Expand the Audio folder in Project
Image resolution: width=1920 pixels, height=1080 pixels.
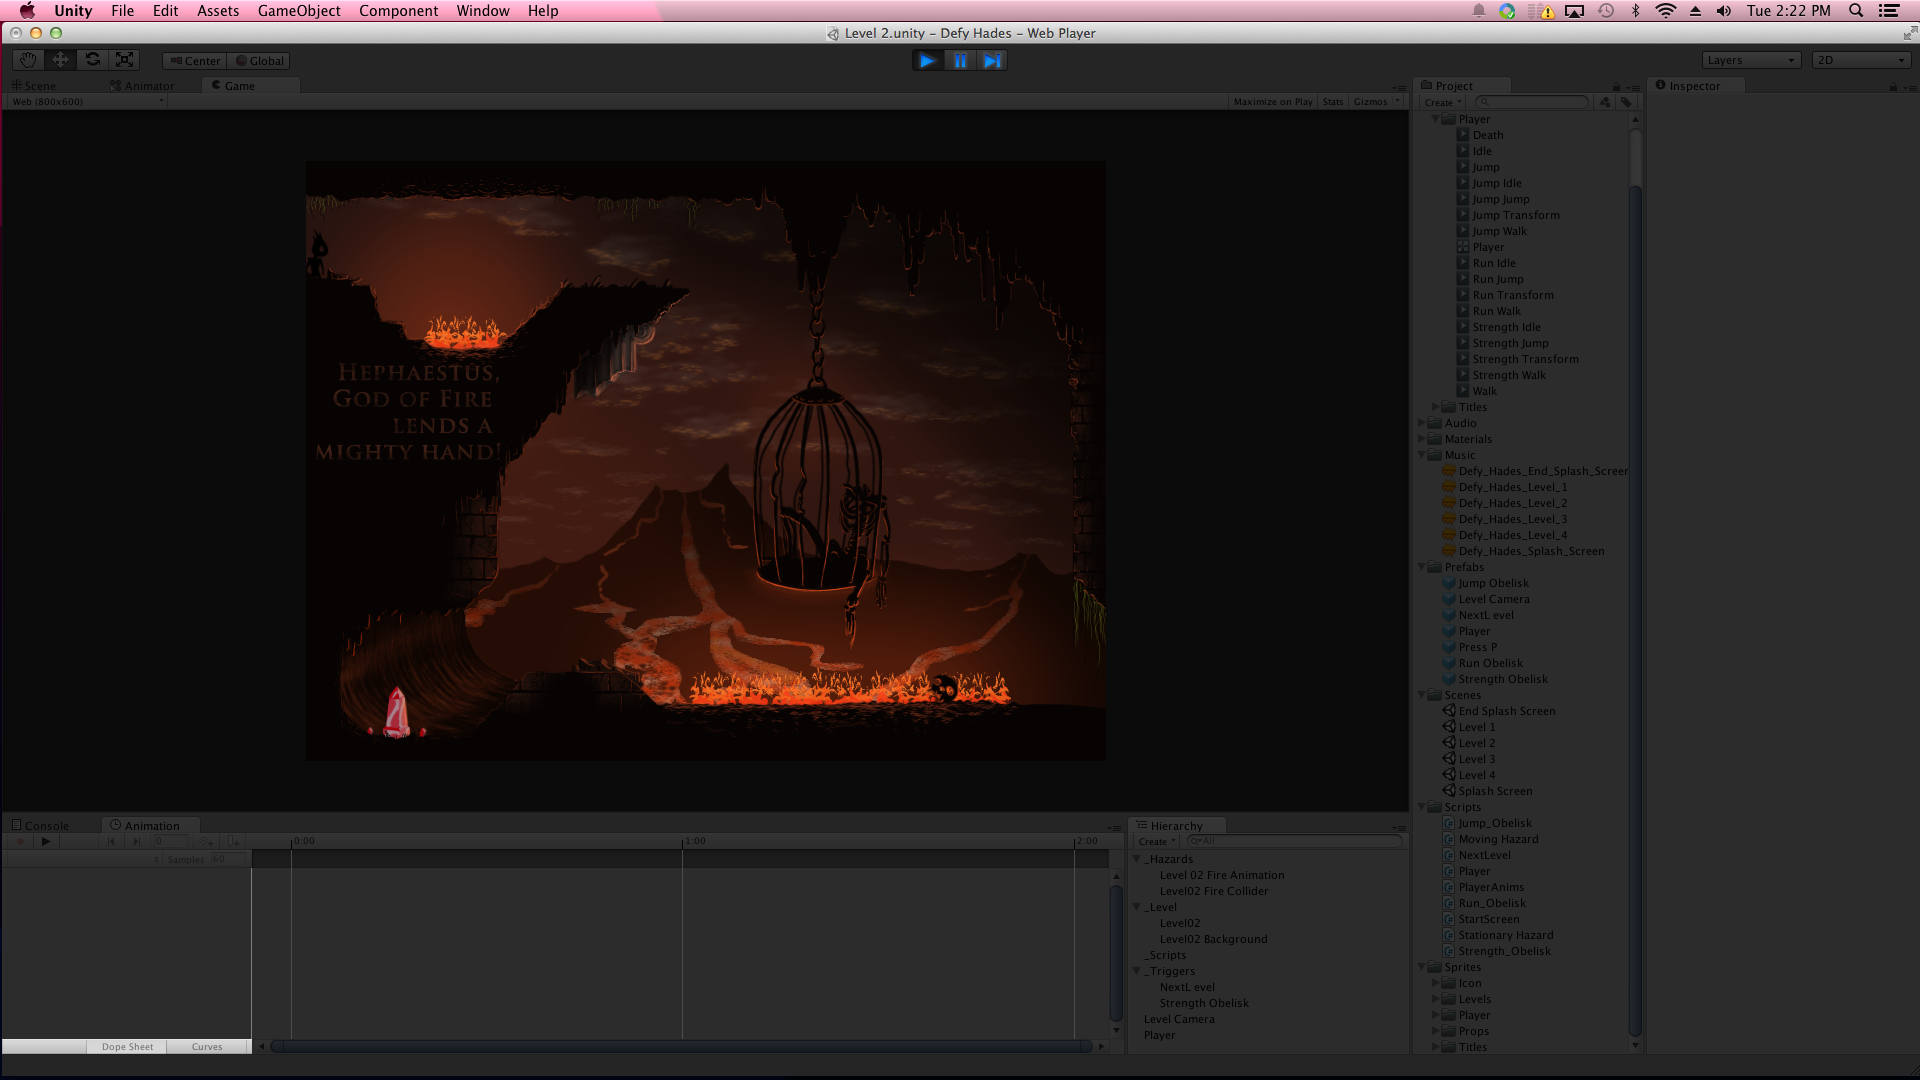[x=1422, y=423]
